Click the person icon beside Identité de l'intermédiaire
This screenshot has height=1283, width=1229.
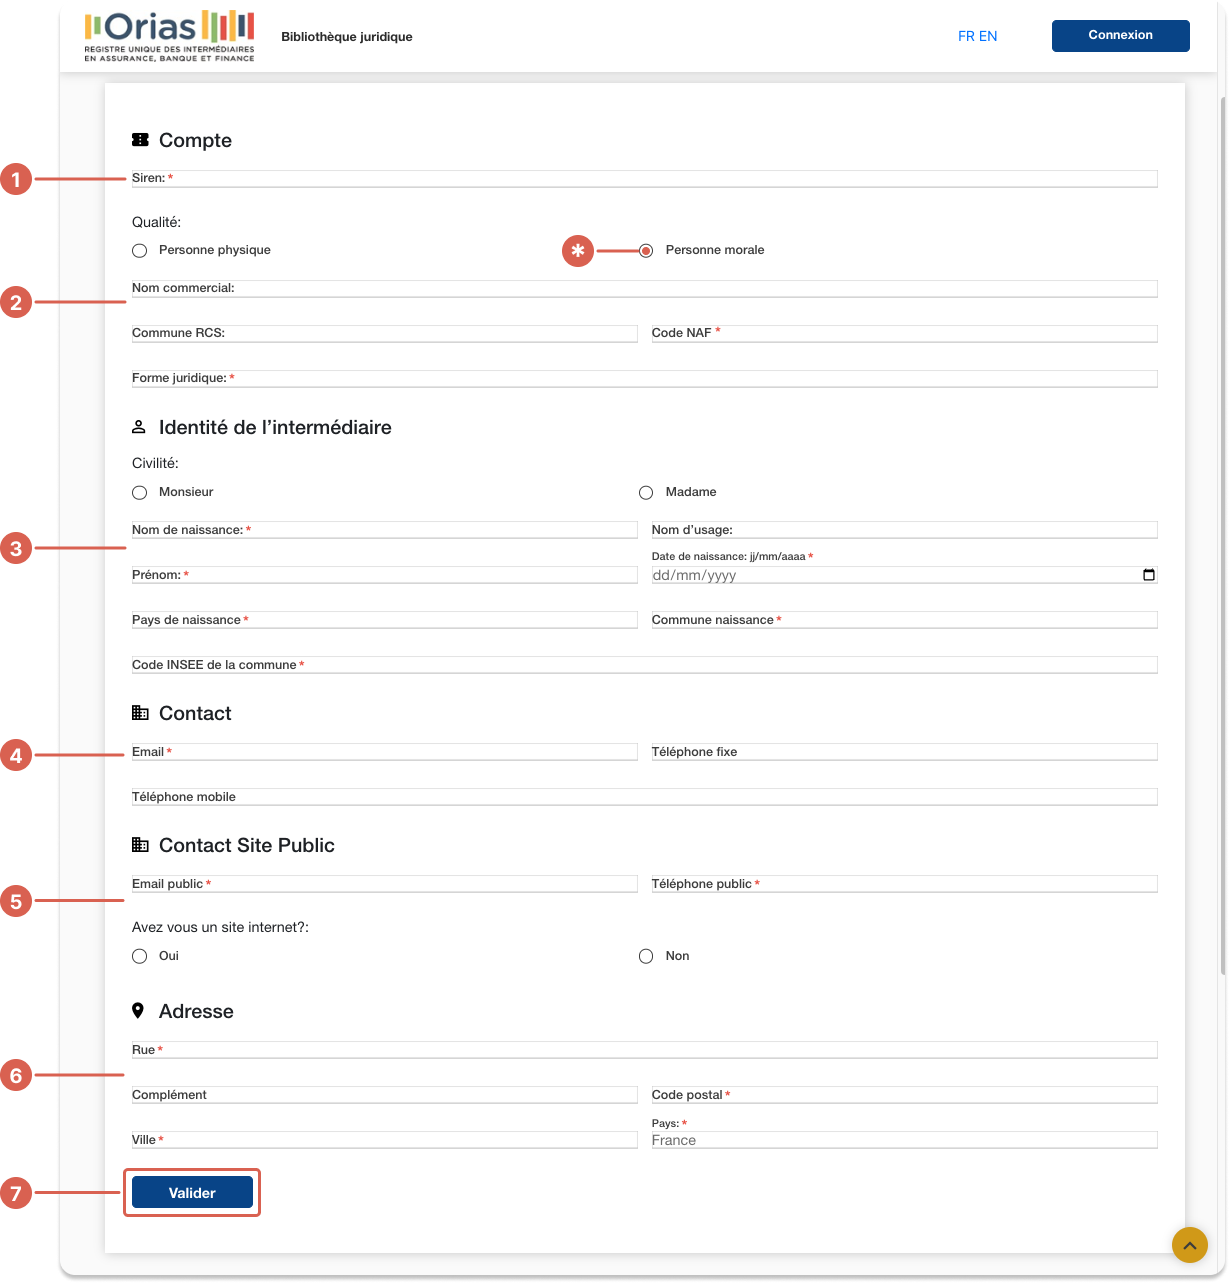click(x=140, y=427)
